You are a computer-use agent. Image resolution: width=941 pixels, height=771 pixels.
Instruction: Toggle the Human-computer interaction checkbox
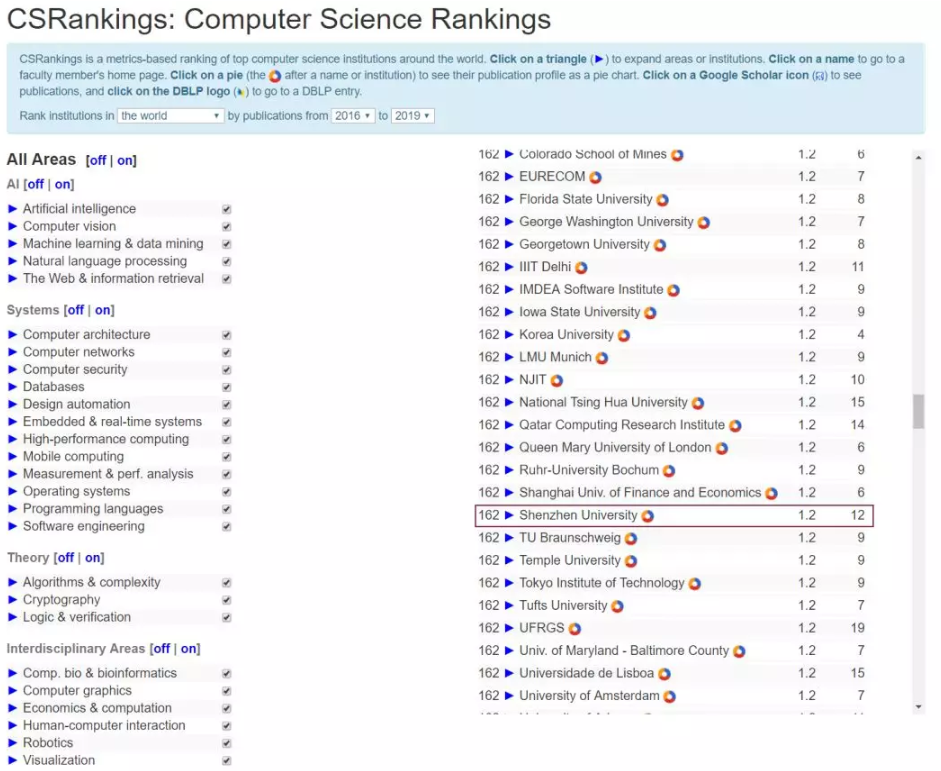(x=226, y=726)
